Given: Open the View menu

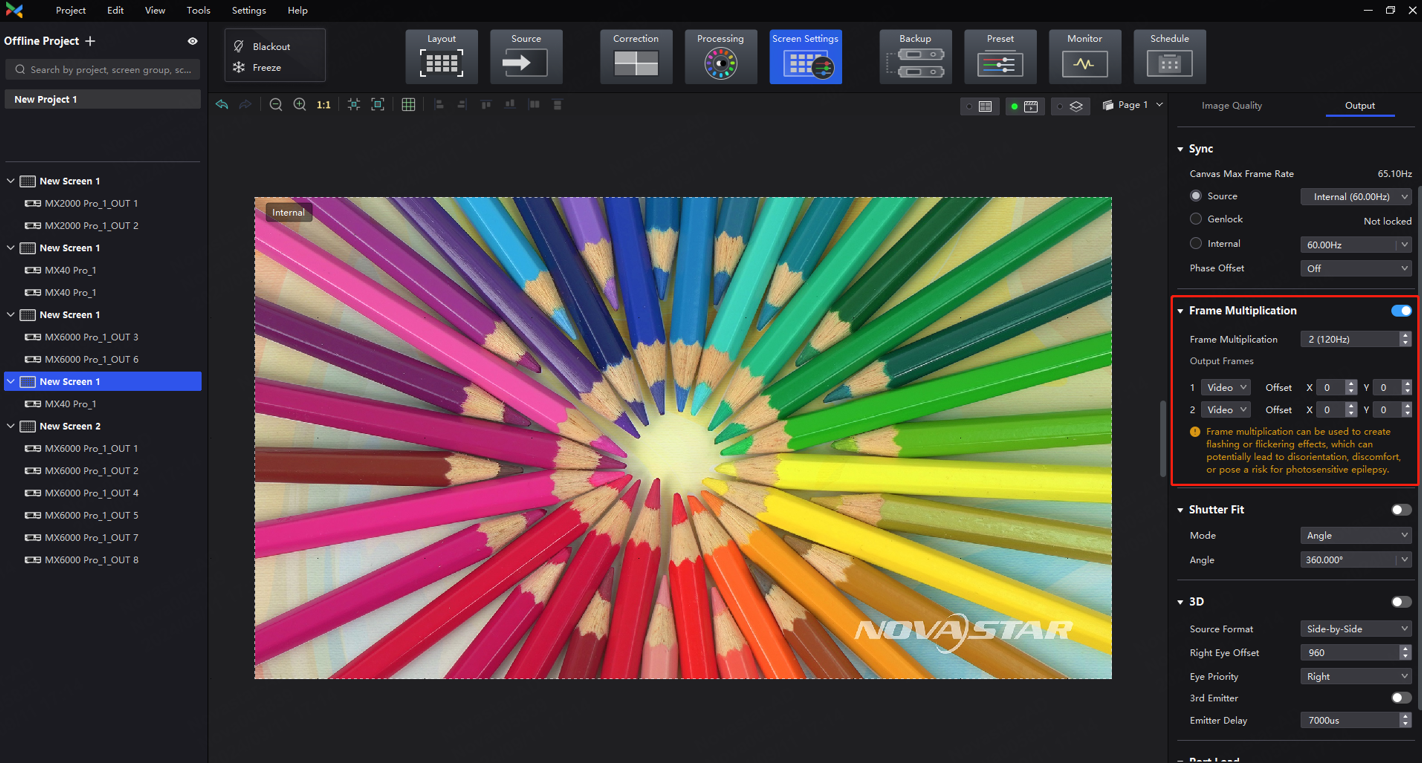Looking at the screenshot, I should pyautogui.click(x=155, y=10).
